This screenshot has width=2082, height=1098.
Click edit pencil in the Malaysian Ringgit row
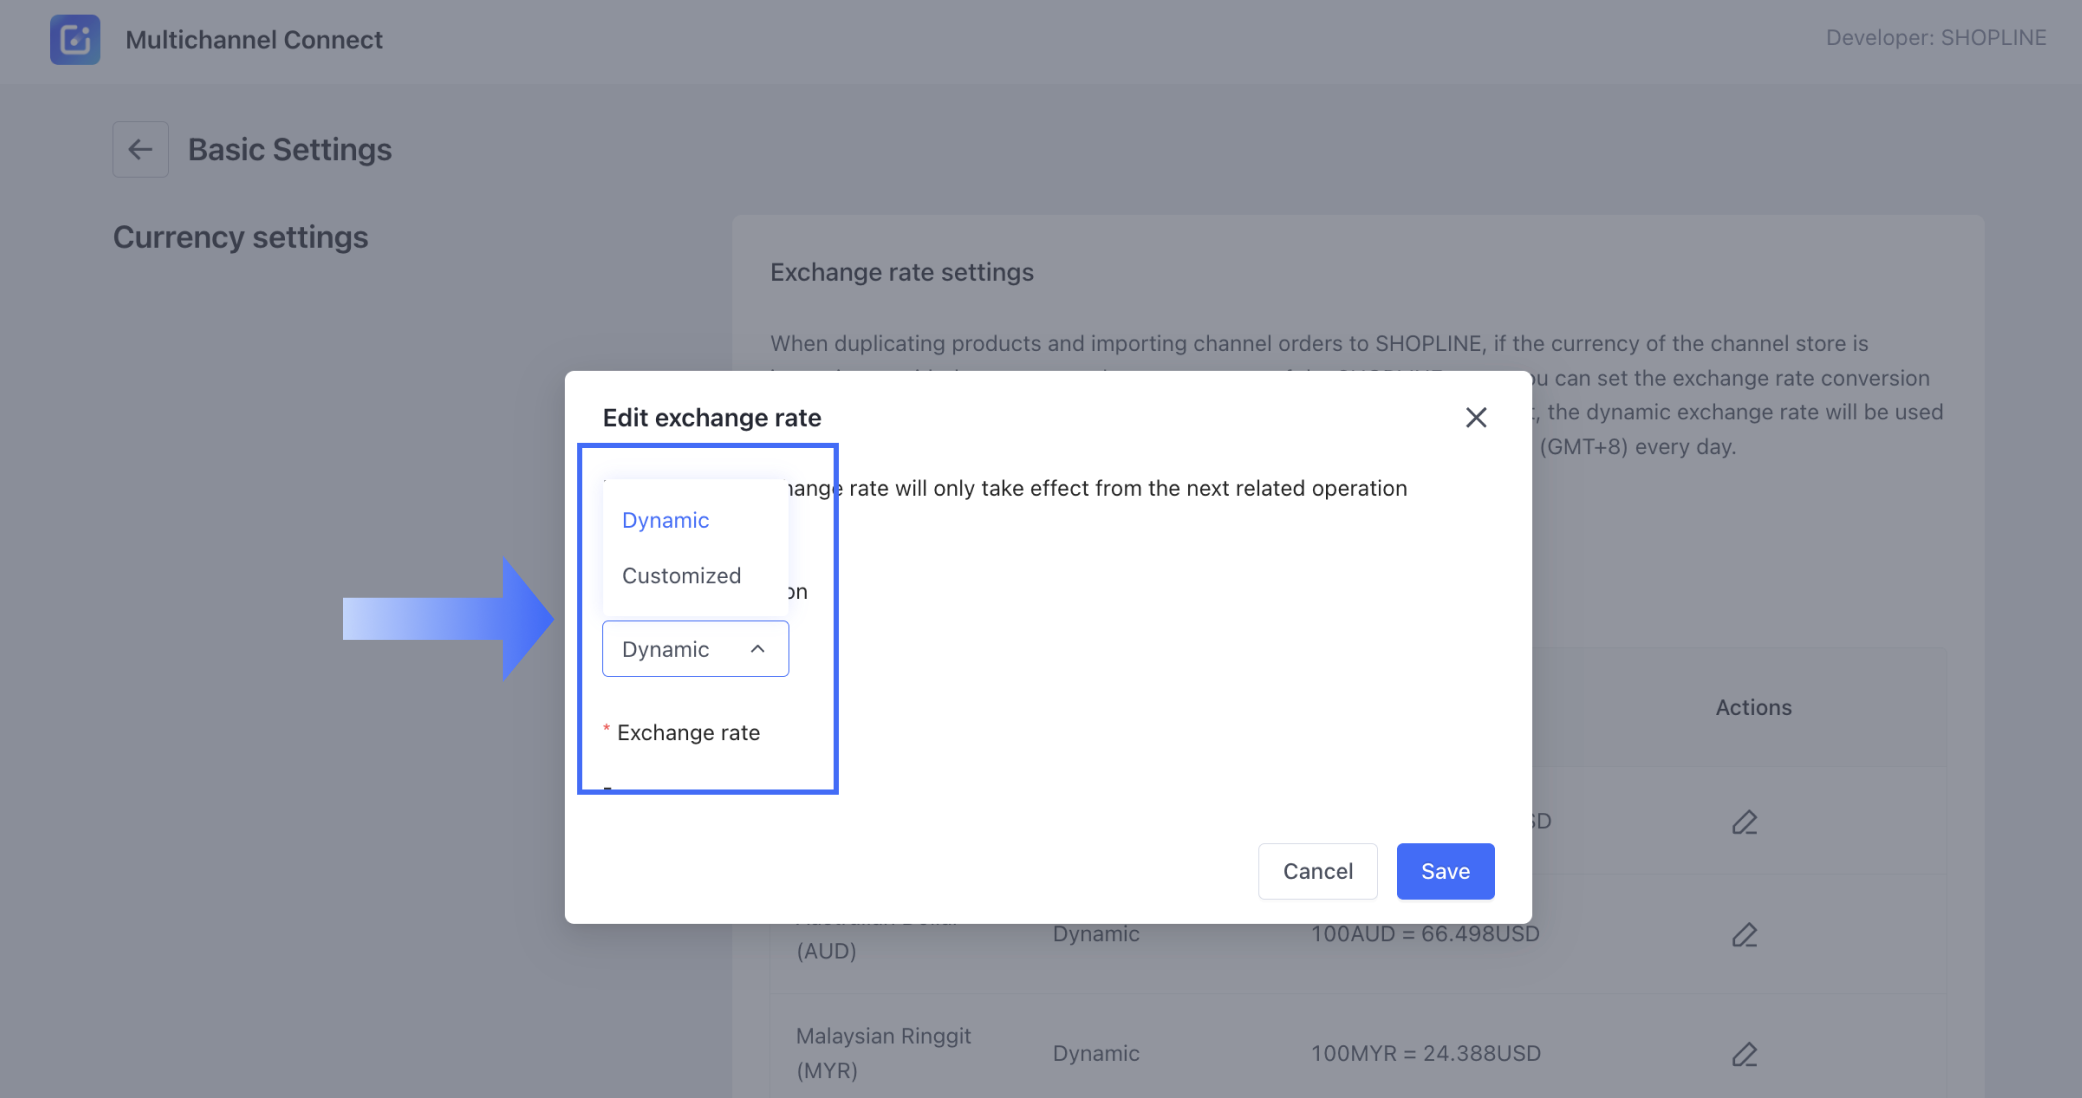[x=1744, y=1054]
